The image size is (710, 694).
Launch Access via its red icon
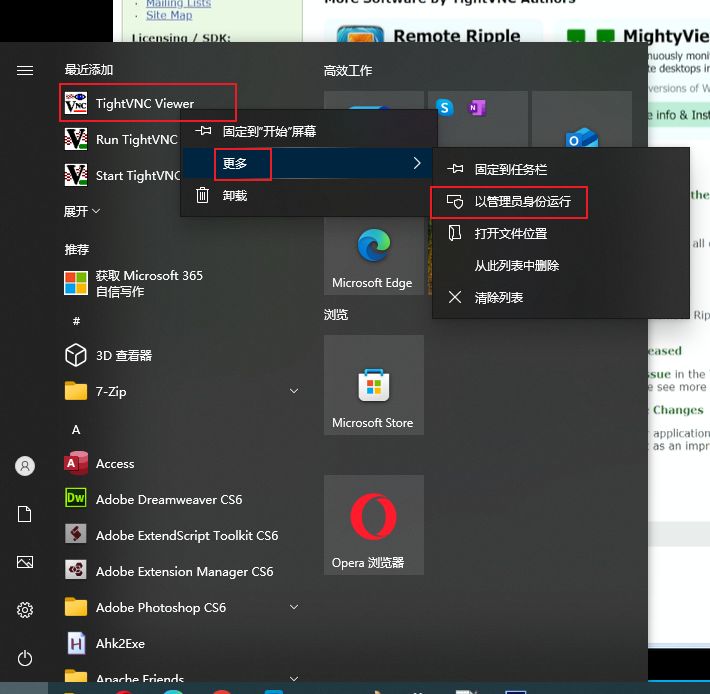(76, 463)
